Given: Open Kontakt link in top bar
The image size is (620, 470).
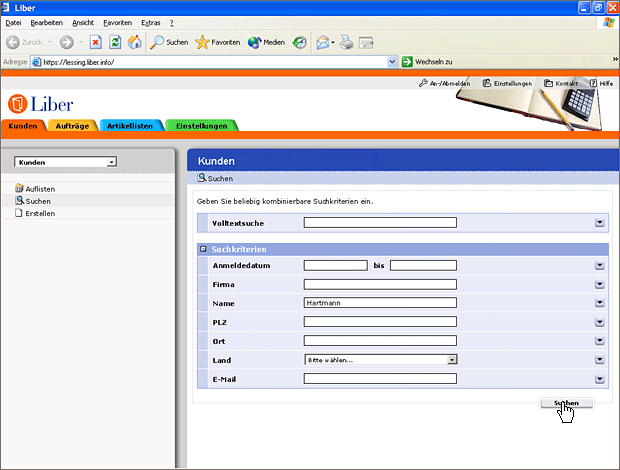Looking at the screenshot, I should (x=561, y=83).
